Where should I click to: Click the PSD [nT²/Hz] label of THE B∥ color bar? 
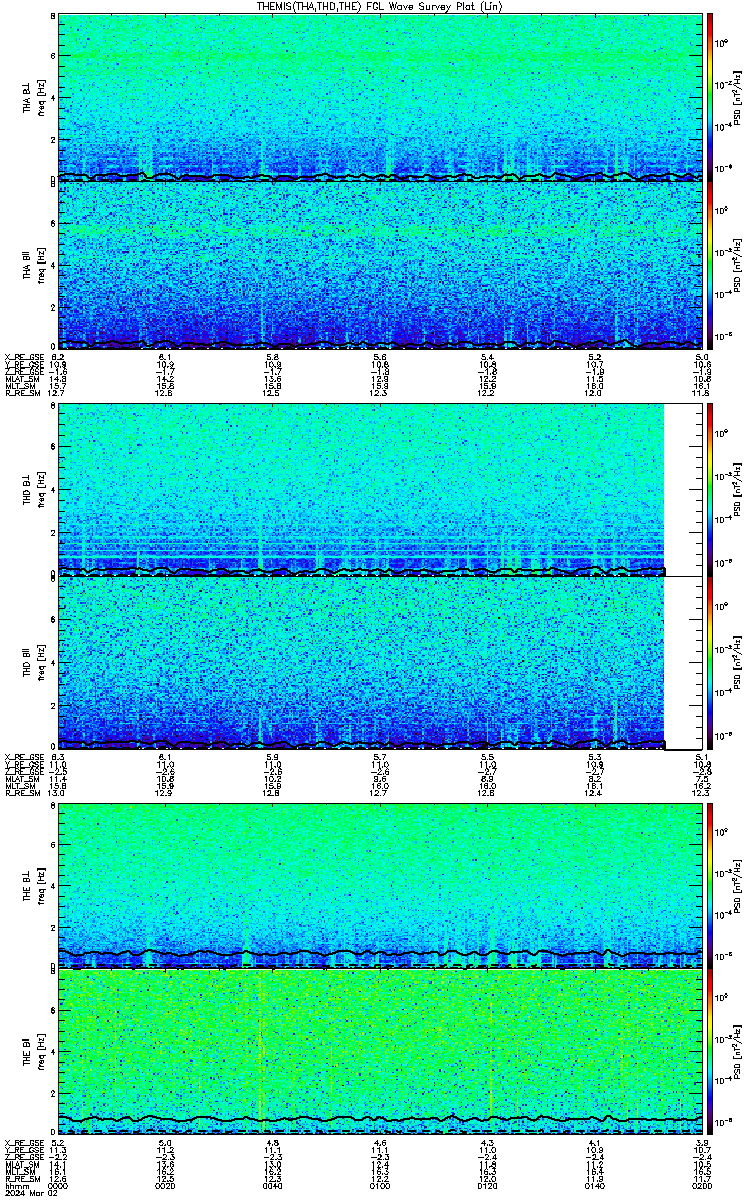click(738, 1051)
